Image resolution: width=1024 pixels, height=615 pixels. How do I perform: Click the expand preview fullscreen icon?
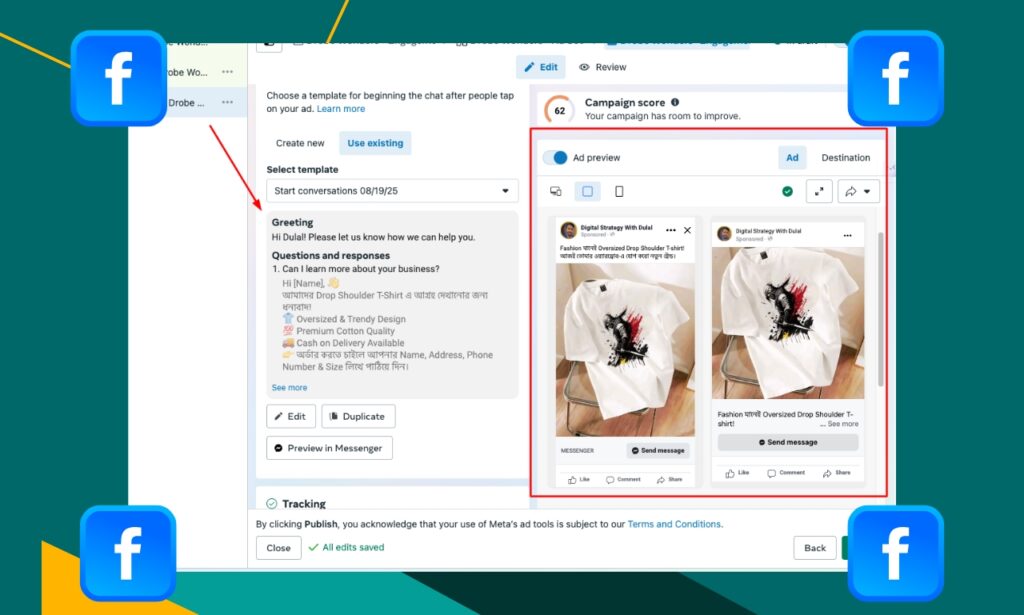pos(819,191)
